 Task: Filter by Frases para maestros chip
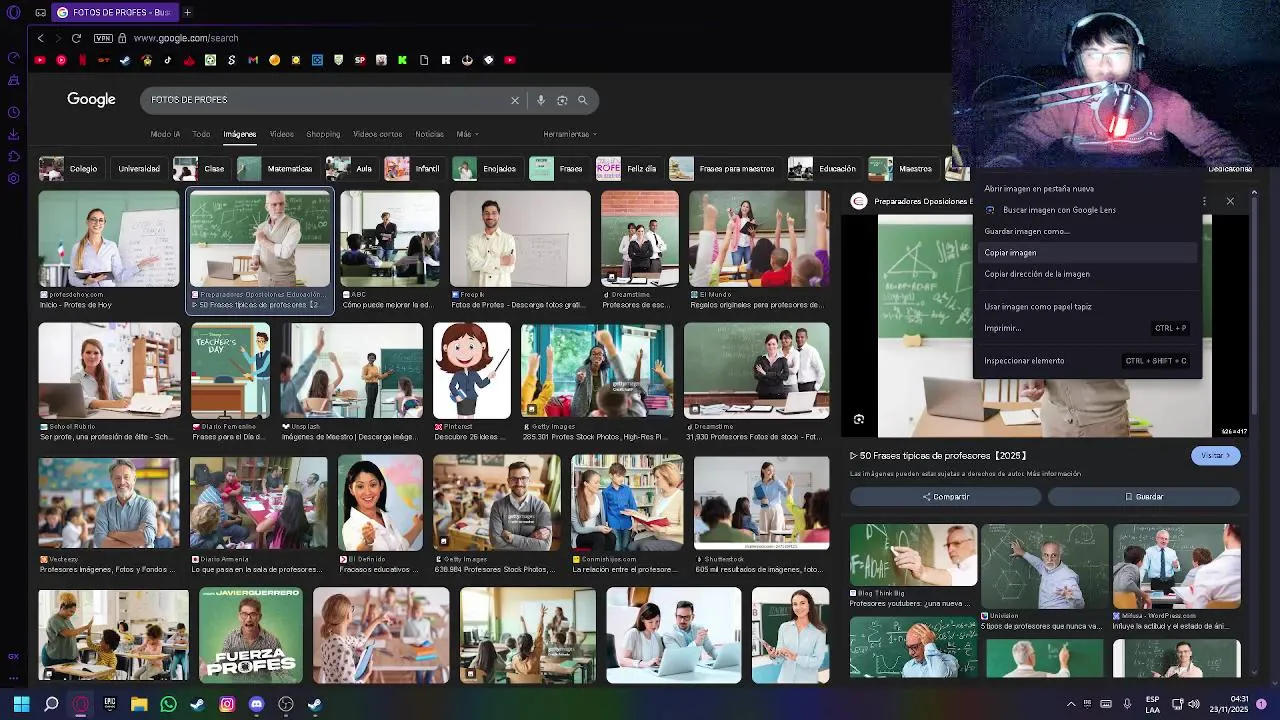tap(724, 169)
